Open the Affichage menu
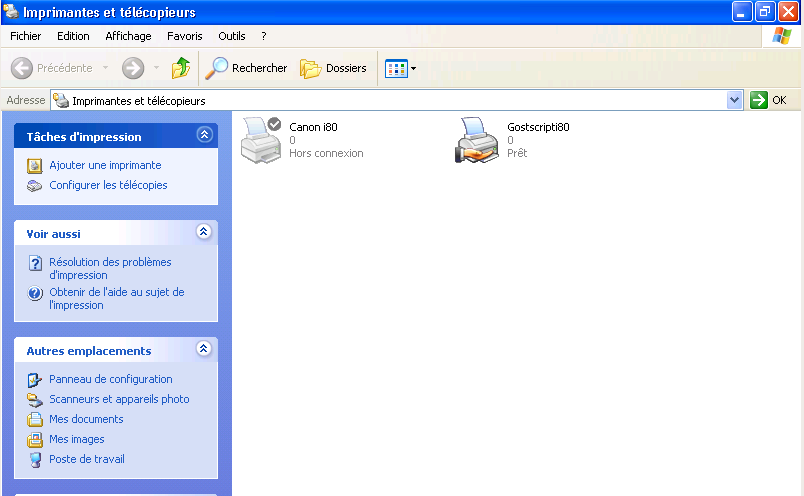This screenshot has height=496, width=804. 128,36
